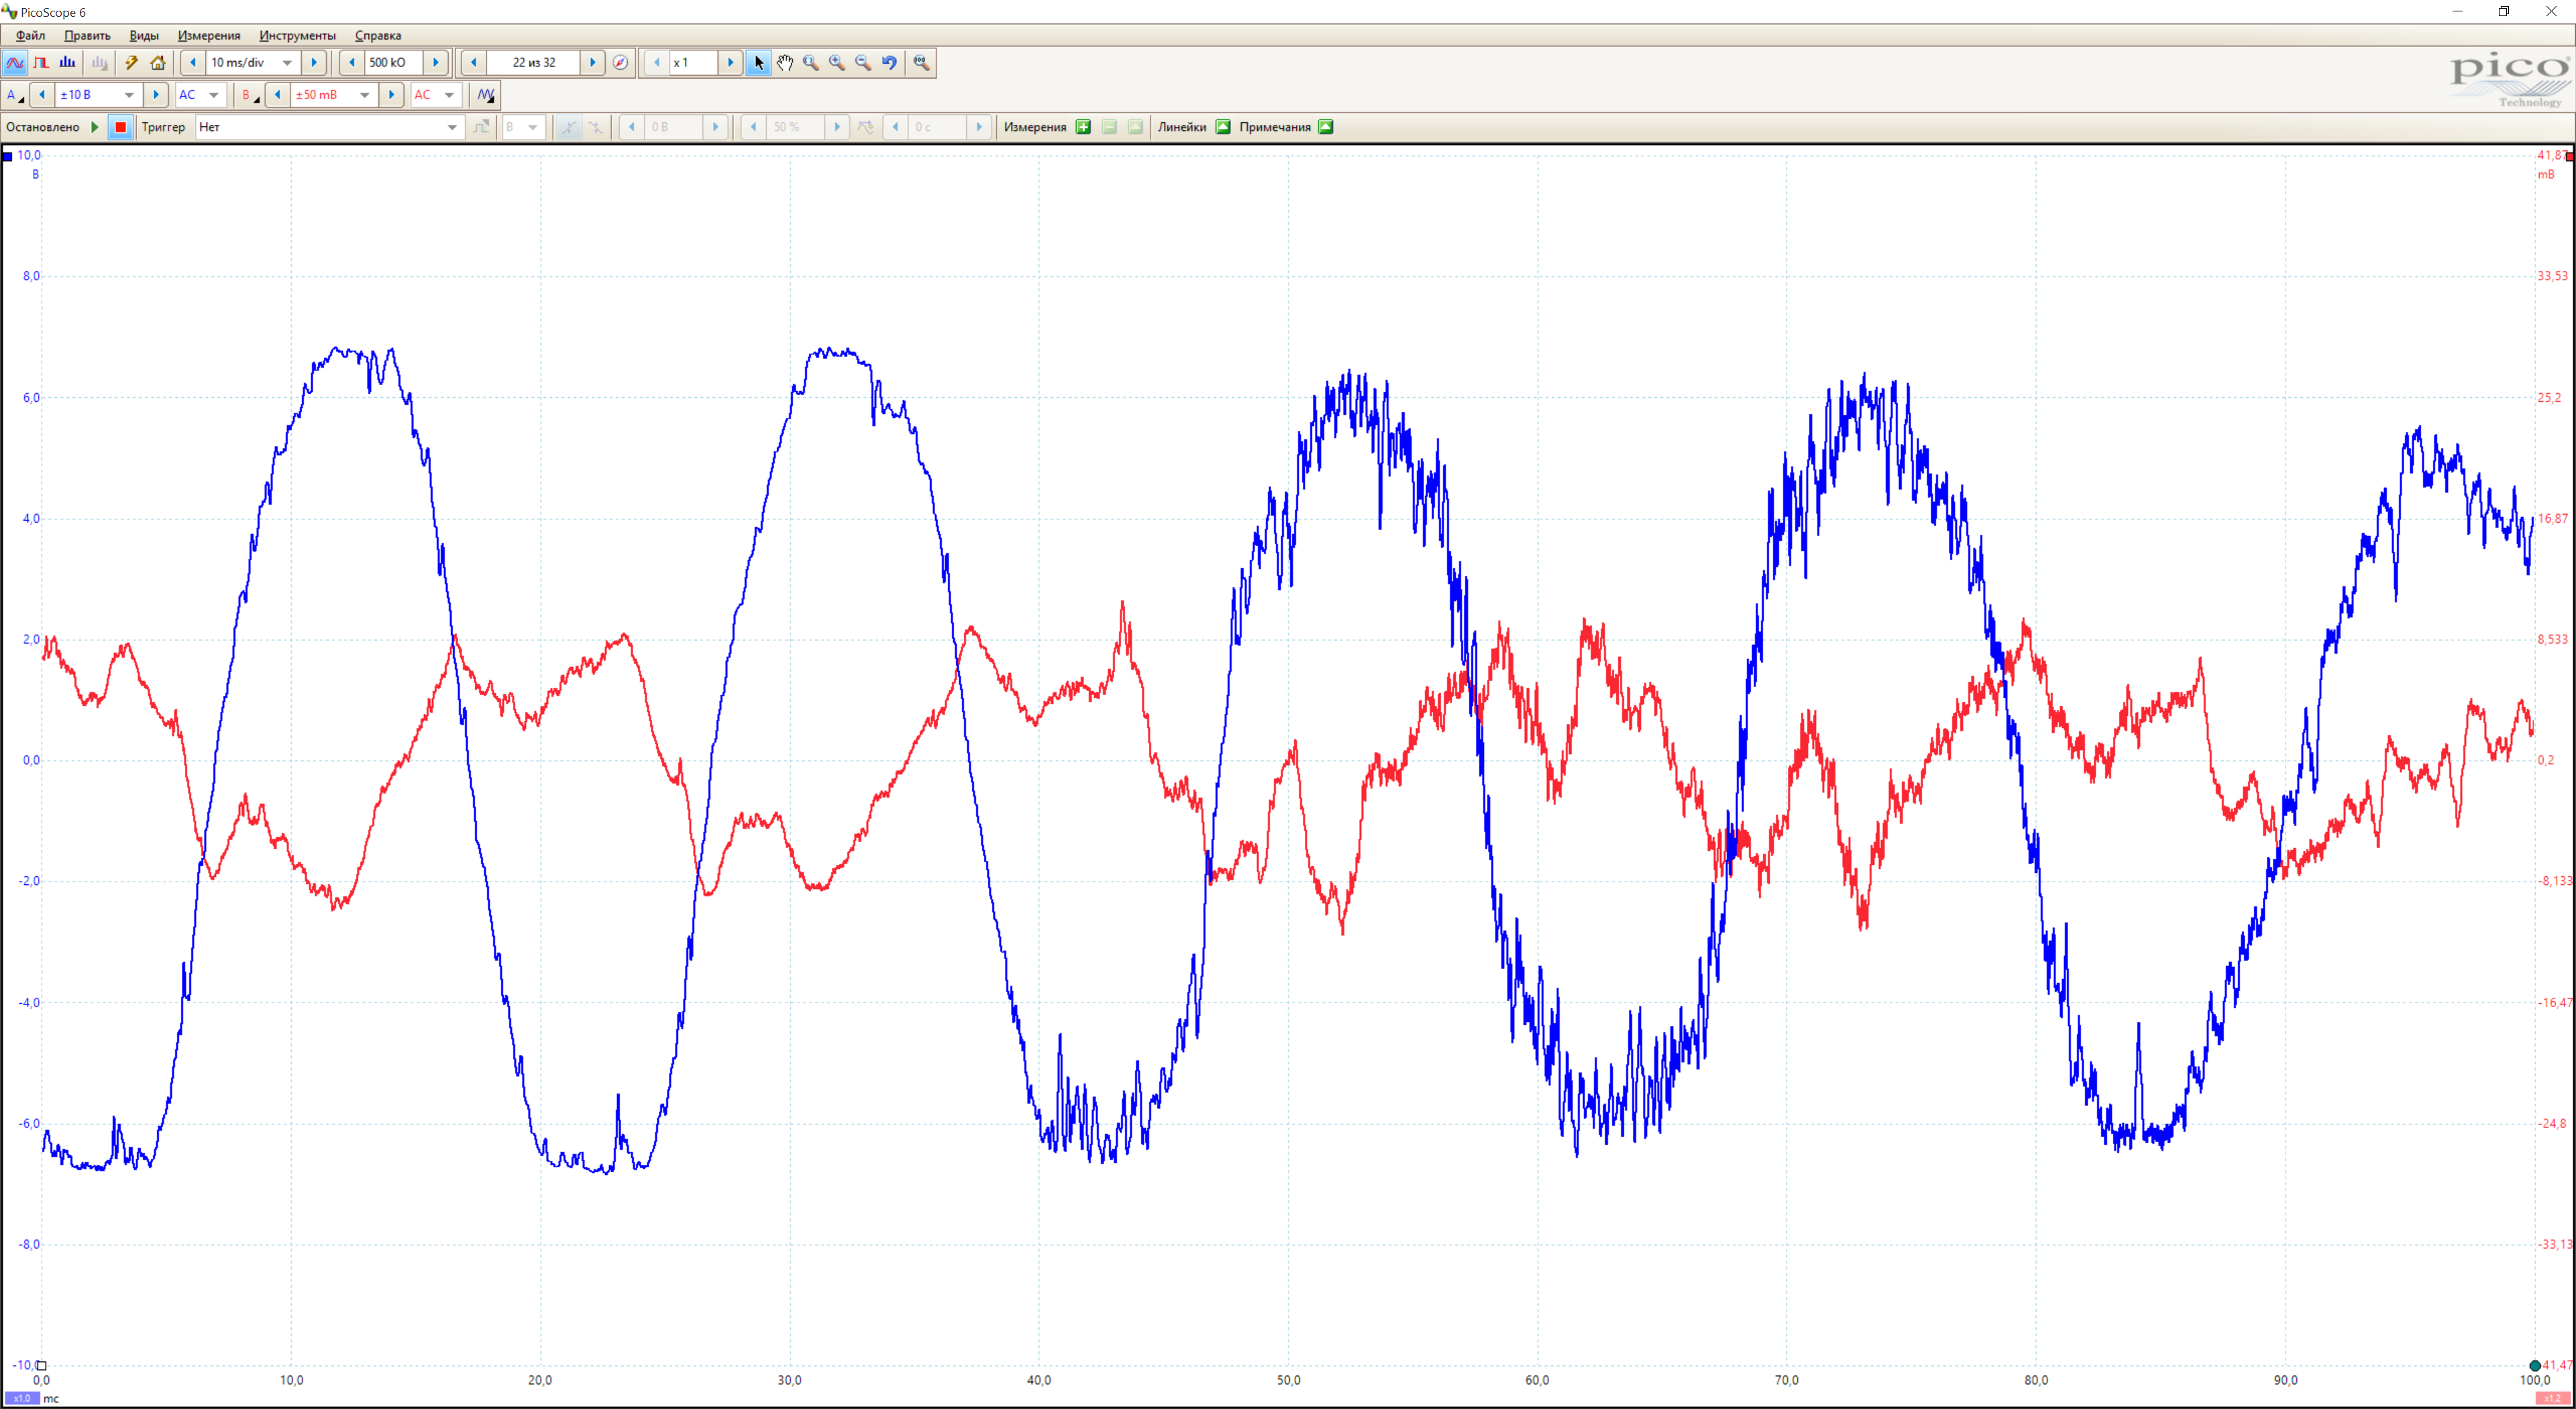This screenshot has height=1409, width=2576.
Task: Click the home icon in toolbar
Action: click(158, 62)
